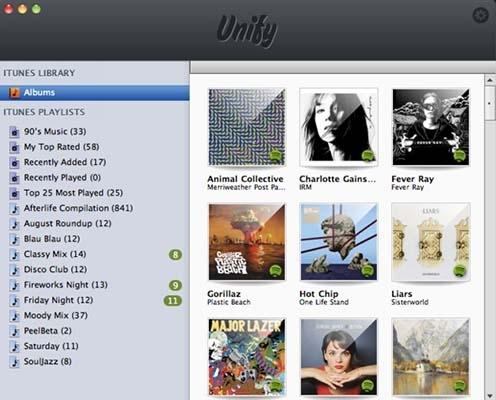Click the scrollbar up arrow

(x=490, y=80)
